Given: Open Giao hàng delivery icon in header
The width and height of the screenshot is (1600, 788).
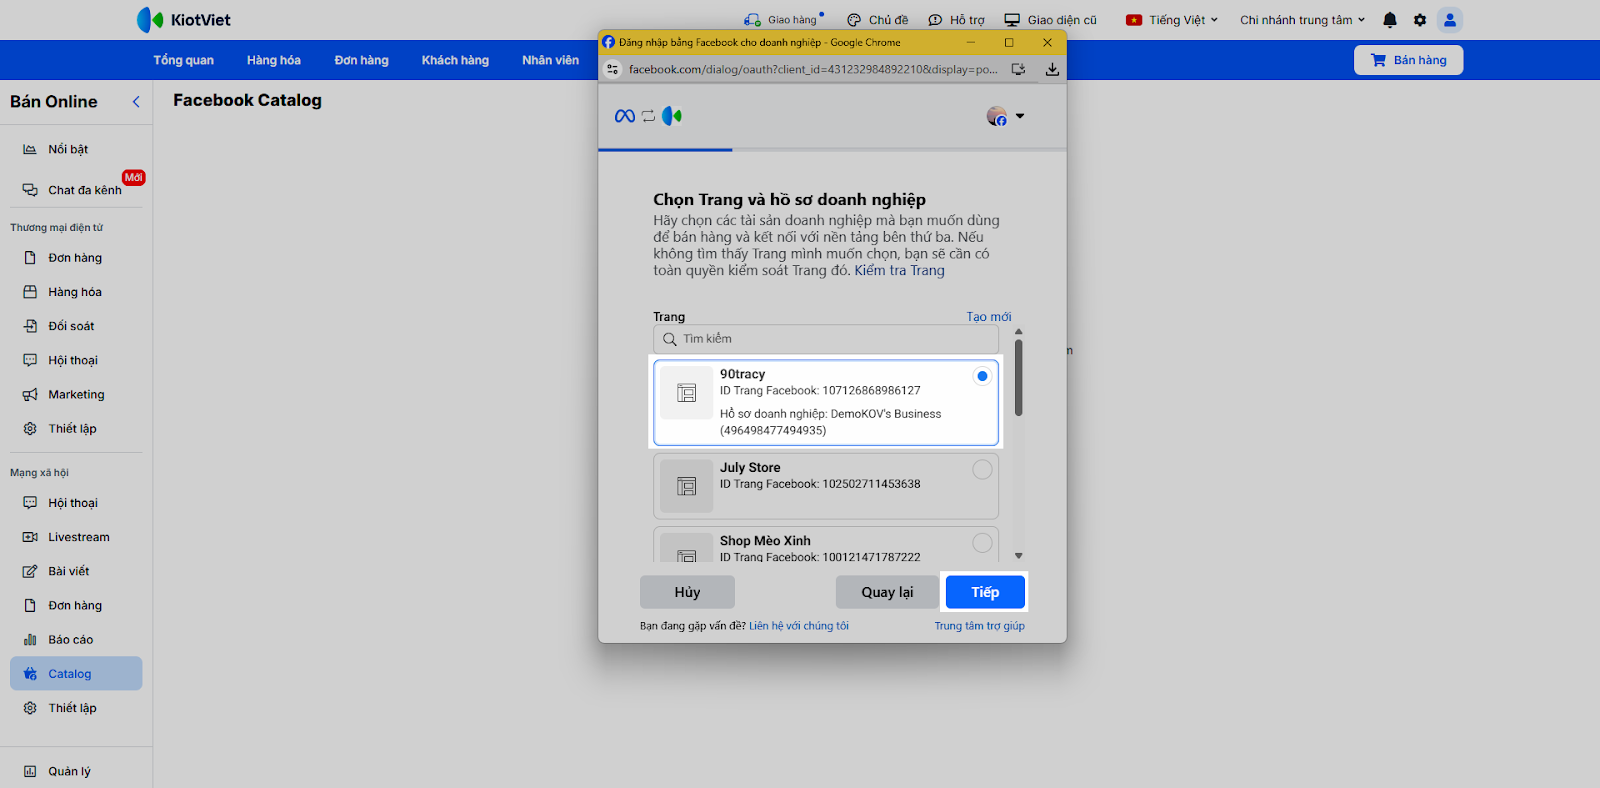Looking at the screenshot, I should (783, 20).
